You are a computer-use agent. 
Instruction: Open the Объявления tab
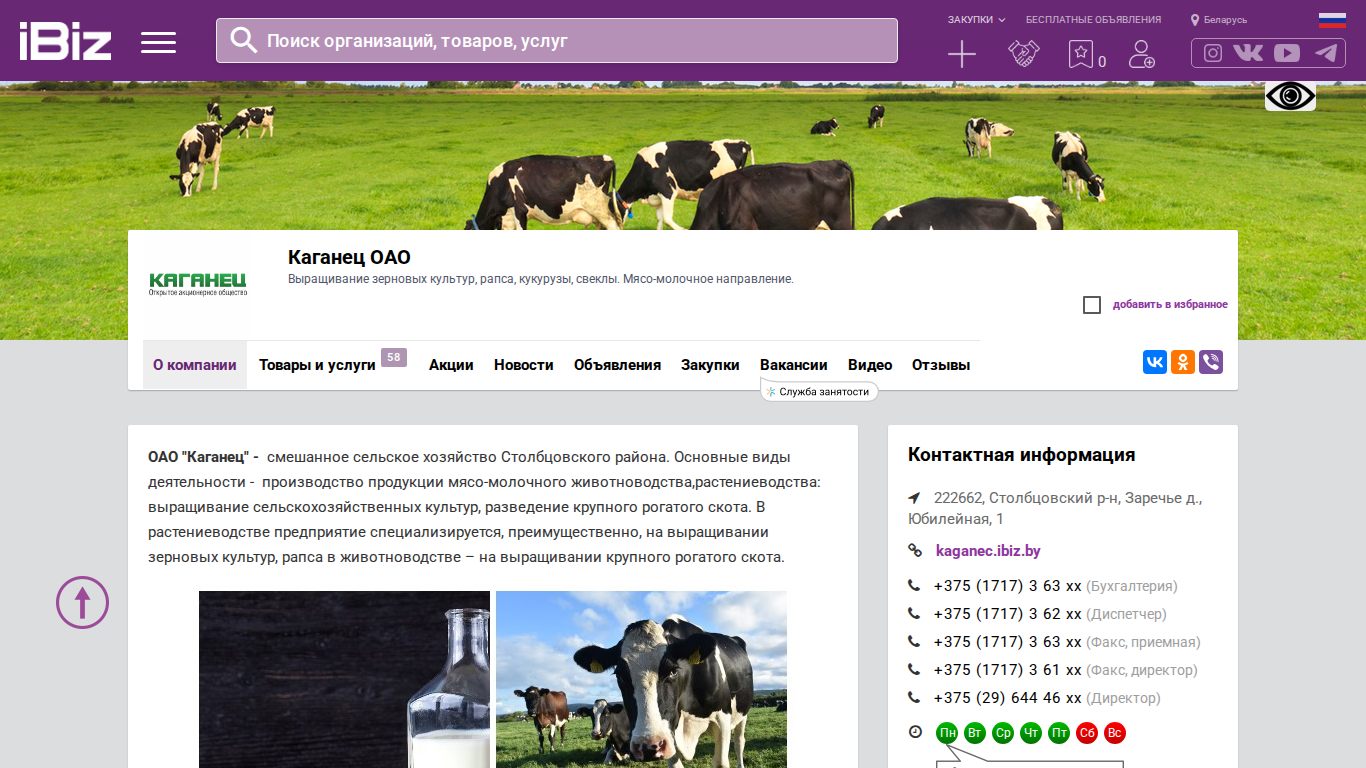click(x=617, y=365)
